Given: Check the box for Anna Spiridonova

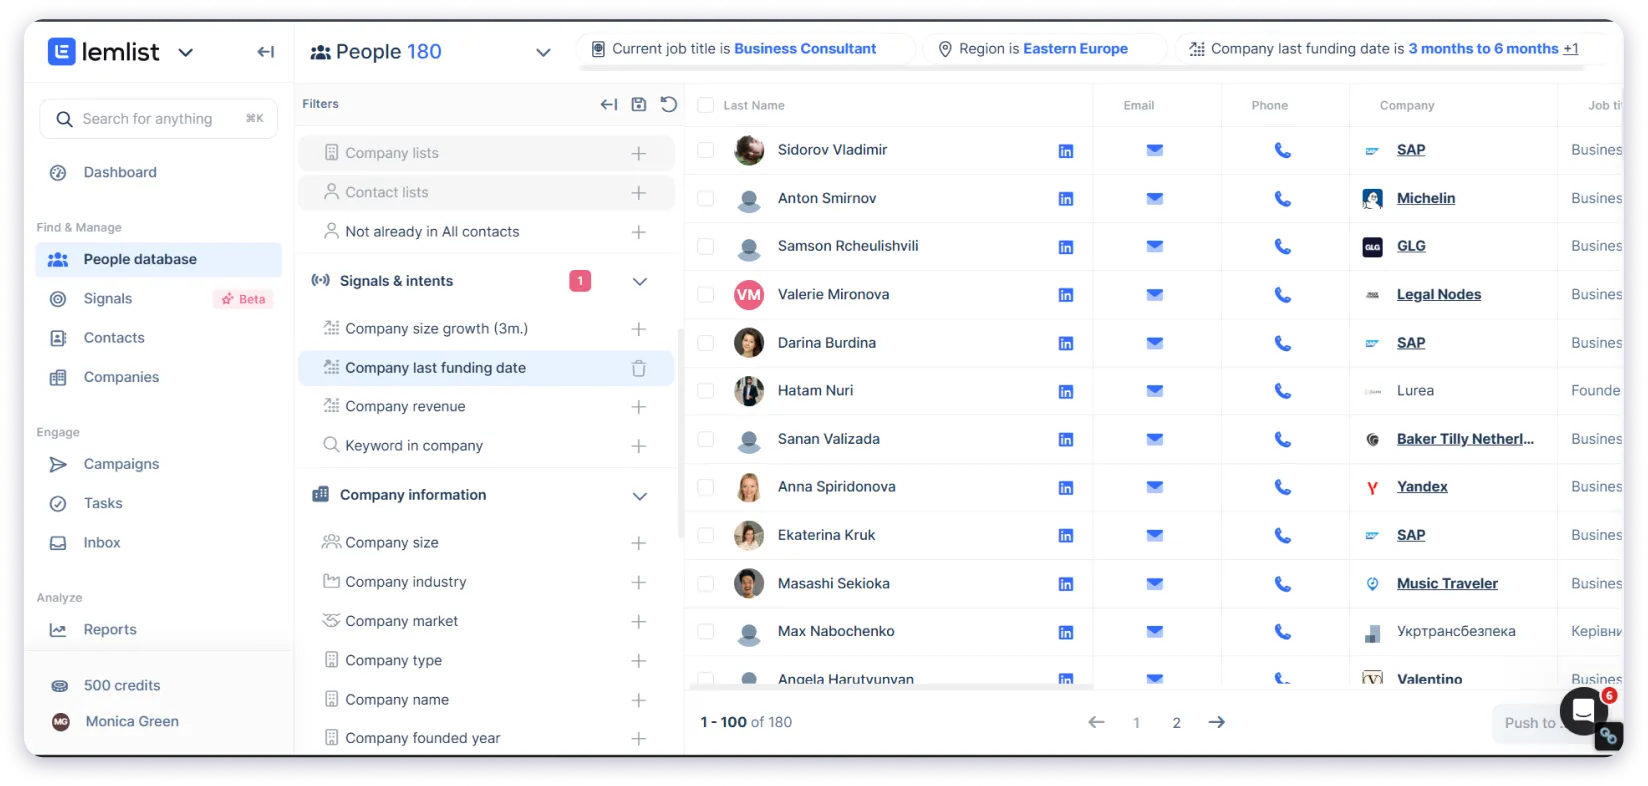Looking at the screenshot, I should coord(706,487).
